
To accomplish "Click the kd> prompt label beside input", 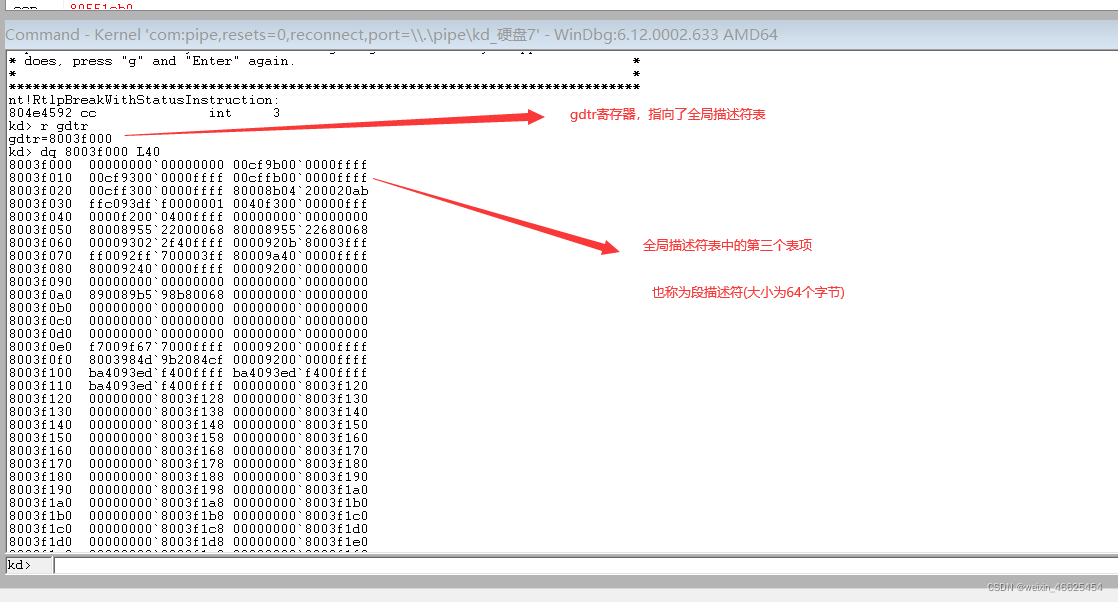I will point(19,565).
